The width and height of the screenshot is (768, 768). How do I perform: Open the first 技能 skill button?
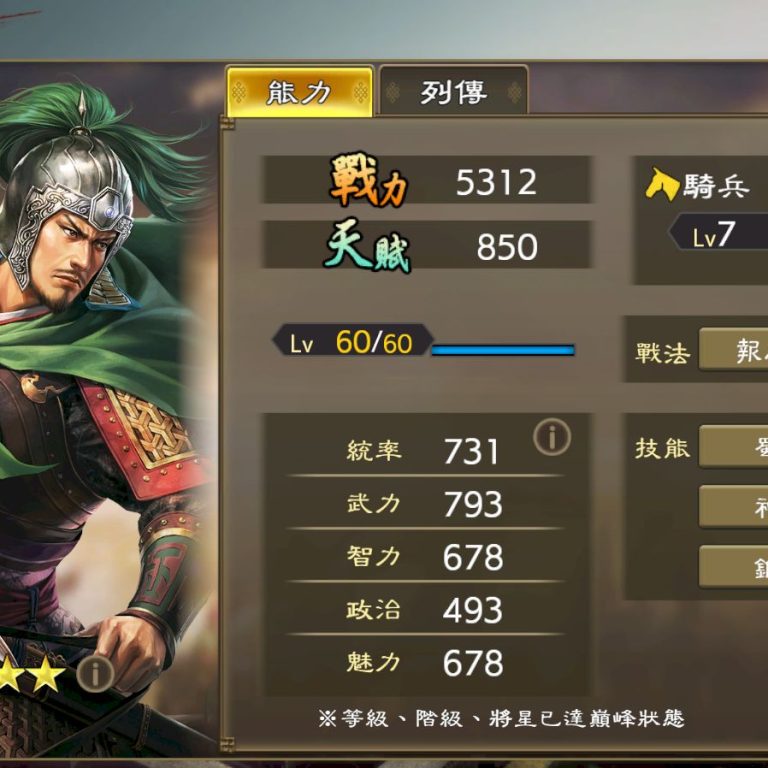(733, 446)
